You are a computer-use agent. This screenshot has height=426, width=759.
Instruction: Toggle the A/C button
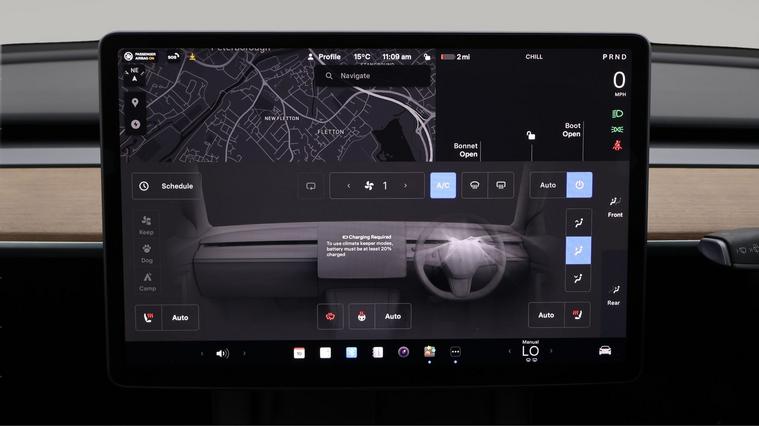pos(443,185)
